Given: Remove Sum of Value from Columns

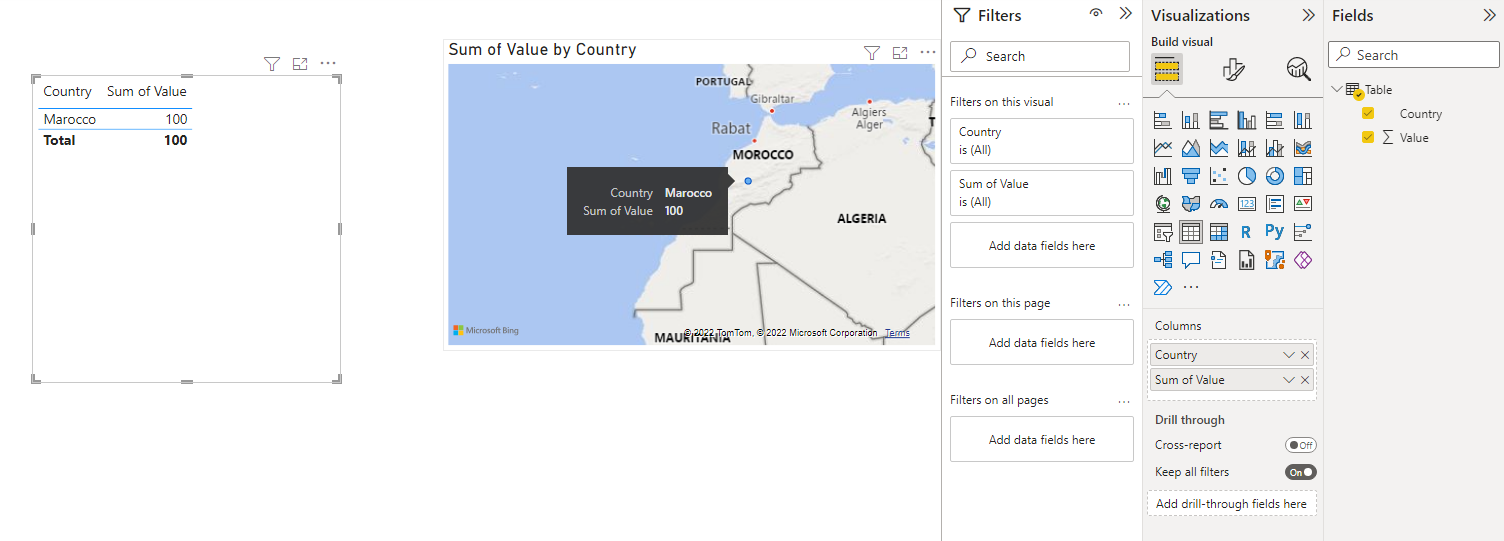Looking at the screenshot, I should (x=1305, y=380).
